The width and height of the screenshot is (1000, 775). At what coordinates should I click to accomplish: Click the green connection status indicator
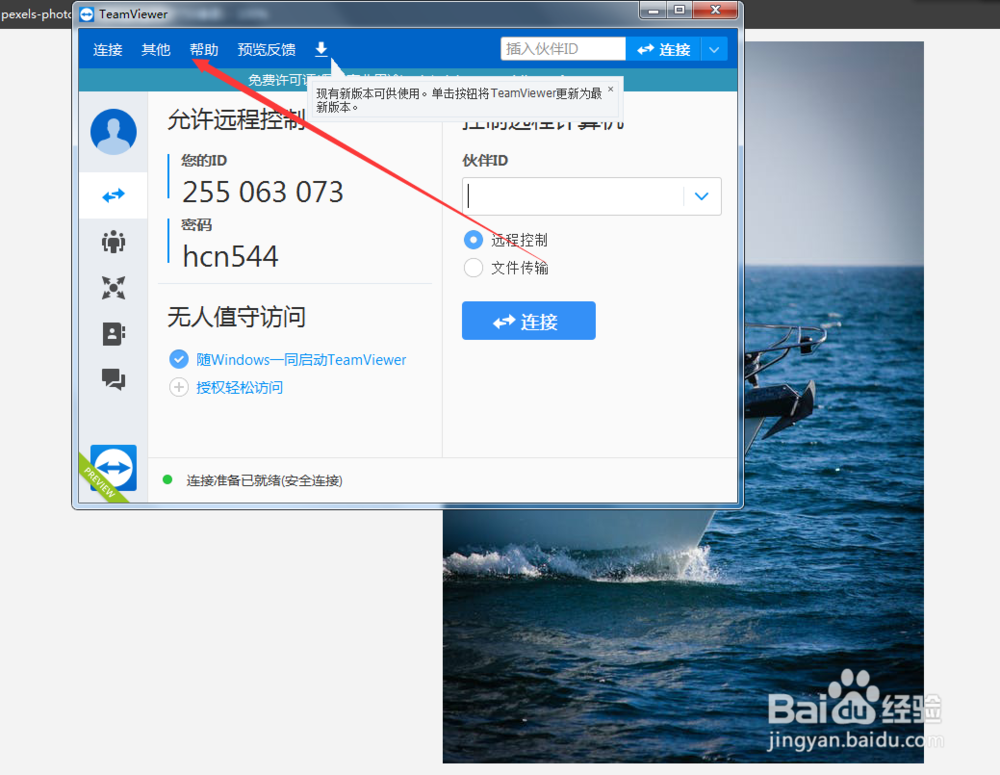168,480
